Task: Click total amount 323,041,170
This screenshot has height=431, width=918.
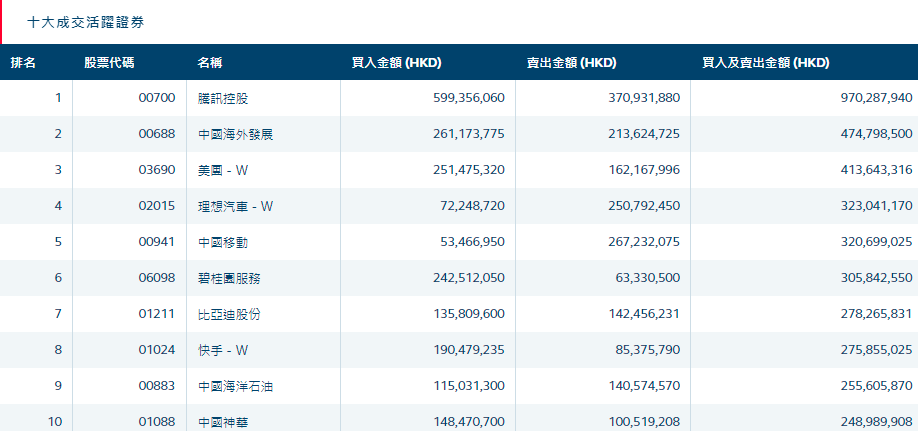Action: click(x=876, y=206)
